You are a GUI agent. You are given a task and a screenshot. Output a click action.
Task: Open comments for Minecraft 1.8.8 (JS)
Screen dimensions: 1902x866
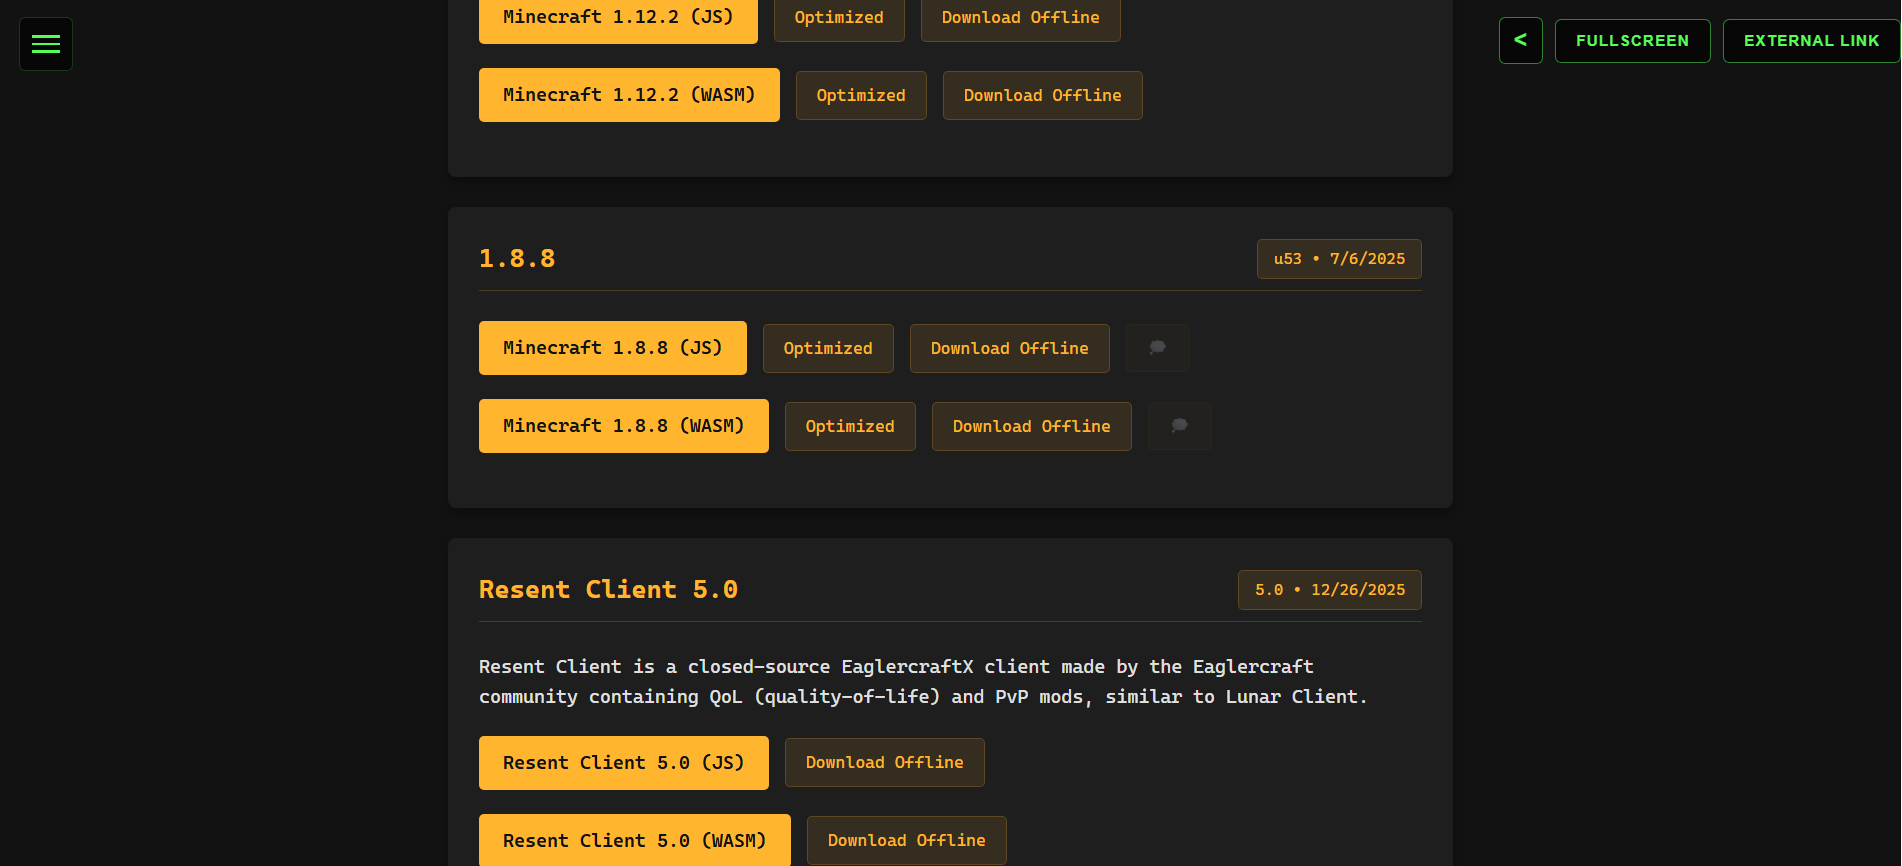(1157, 348)
